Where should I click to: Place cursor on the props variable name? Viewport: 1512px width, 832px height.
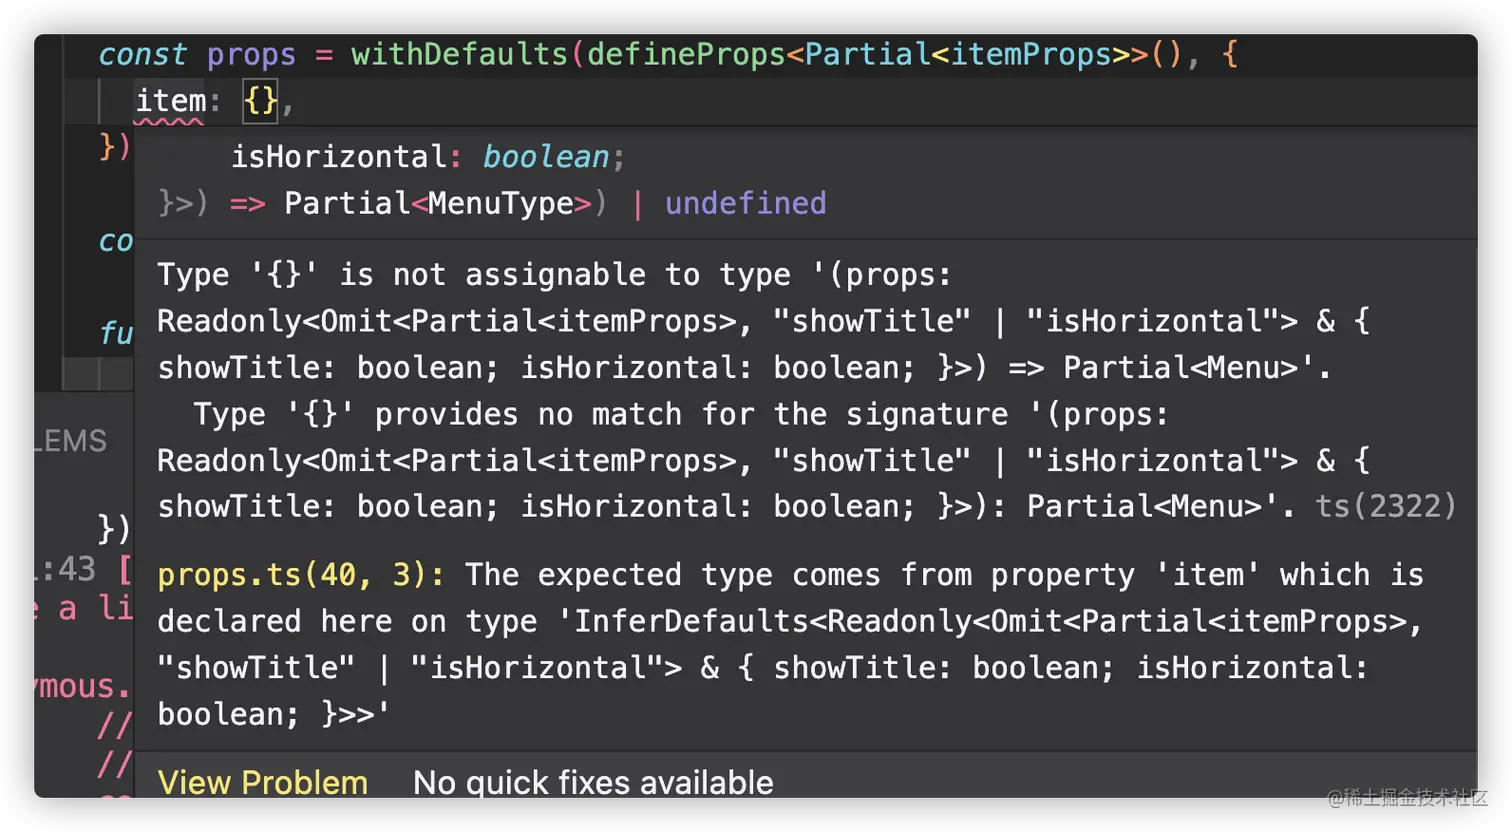251,54
